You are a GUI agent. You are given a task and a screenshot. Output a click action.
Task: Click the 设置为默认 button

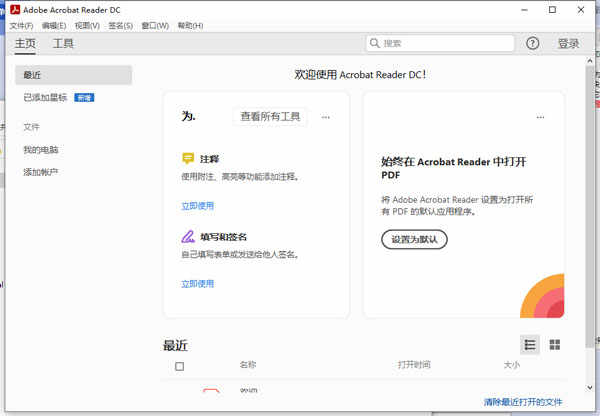click(x=414, y=240)
